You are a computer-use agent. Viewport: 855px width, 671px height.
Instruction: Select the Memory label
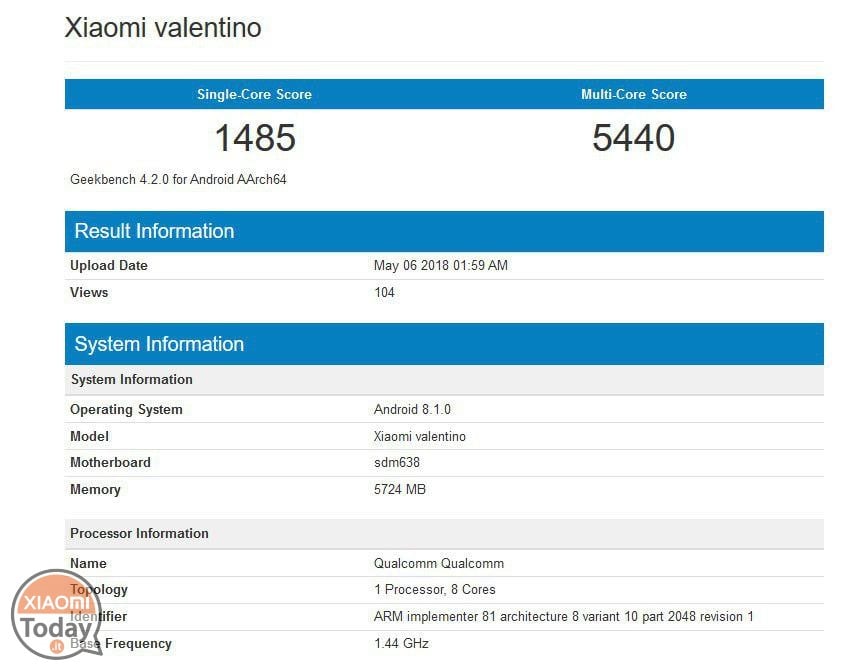[x=95, y=490]
